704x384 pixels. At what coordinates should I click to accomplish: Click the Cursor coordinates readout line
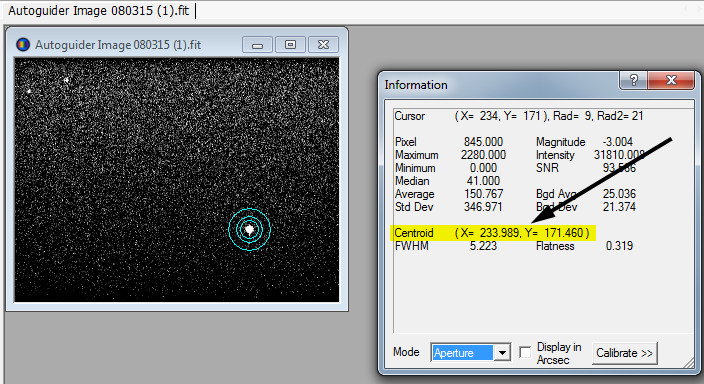tap(519, 116)
